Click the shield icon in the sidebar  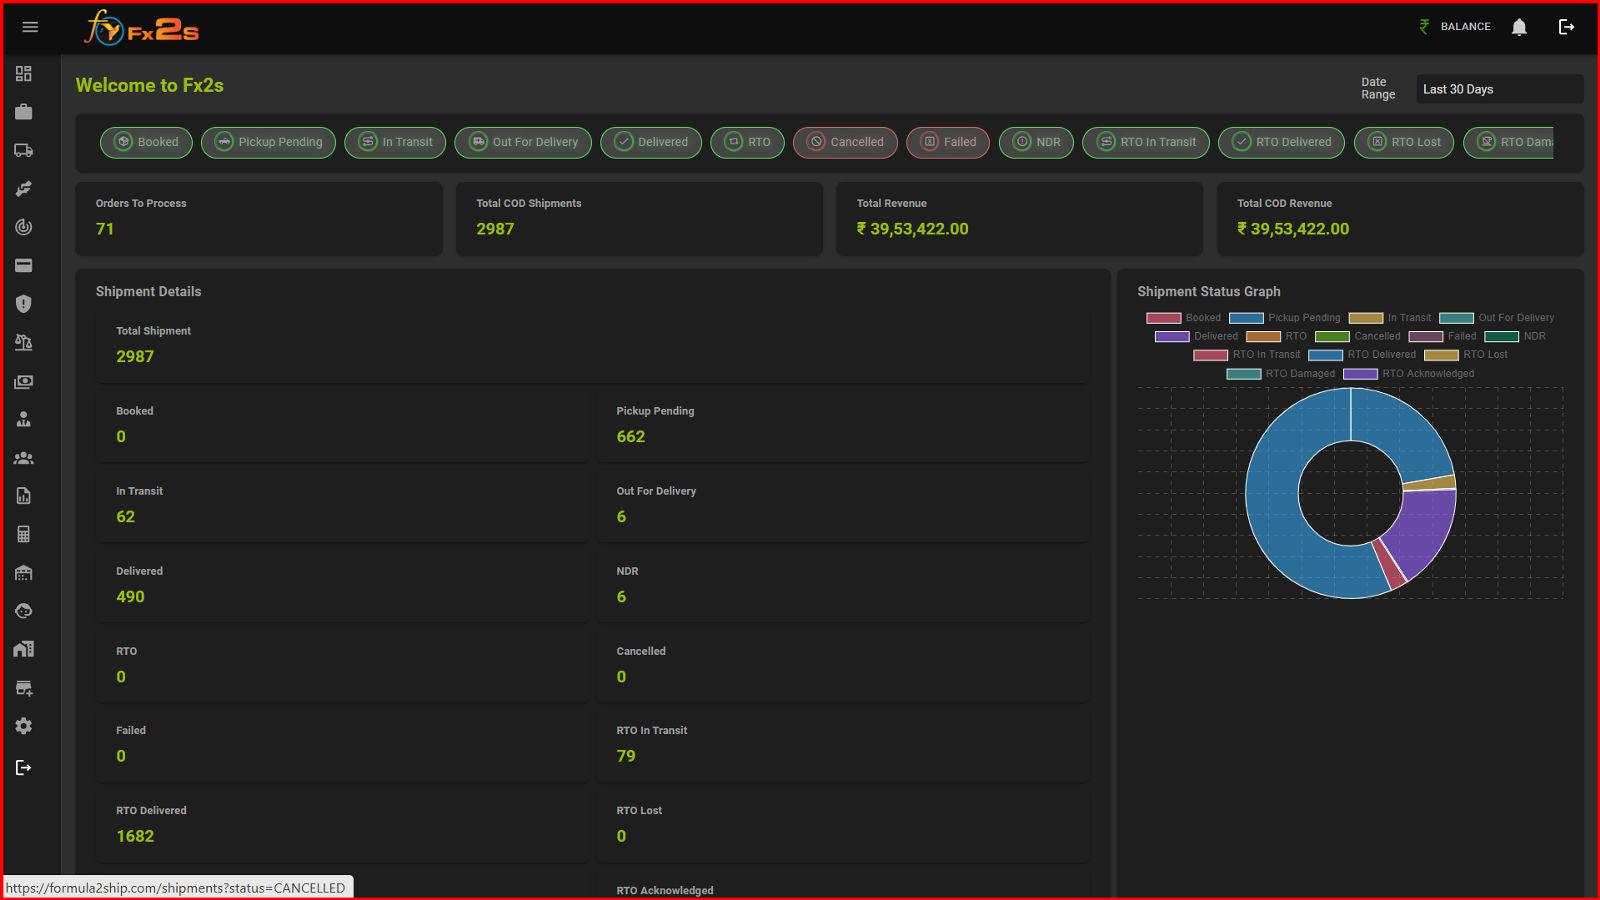[x=24, y=304]
